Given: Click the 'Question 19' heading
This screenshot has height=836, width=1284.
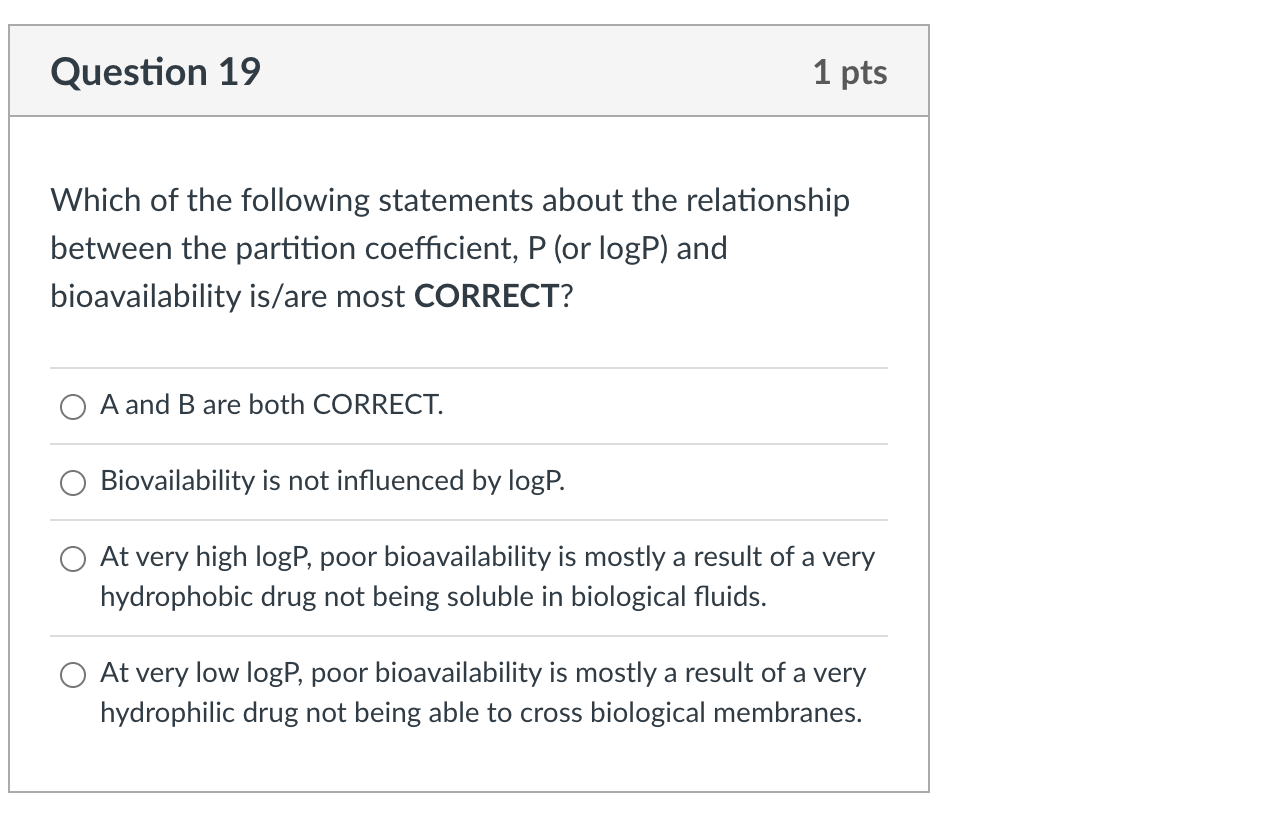Looking at the screenshot, I should click(155, 71).
